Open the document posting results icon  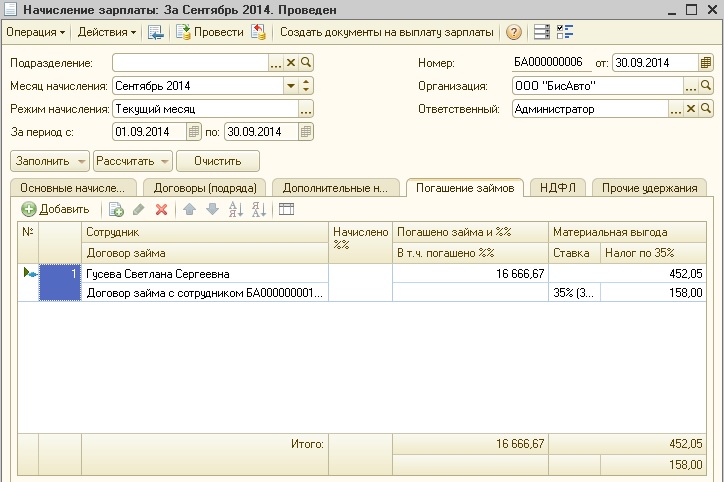click(259, 32)
